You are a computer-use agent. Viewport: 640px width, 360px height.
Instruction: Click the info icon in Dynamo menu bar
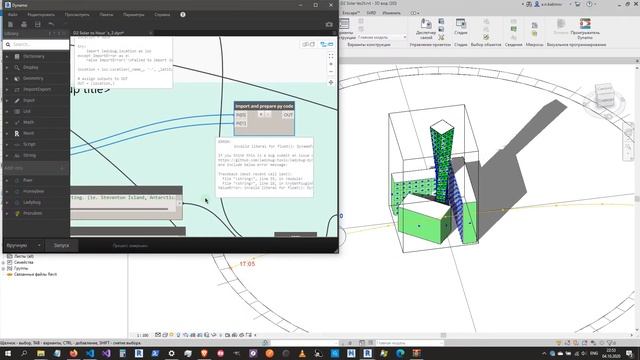pos(183,15)
